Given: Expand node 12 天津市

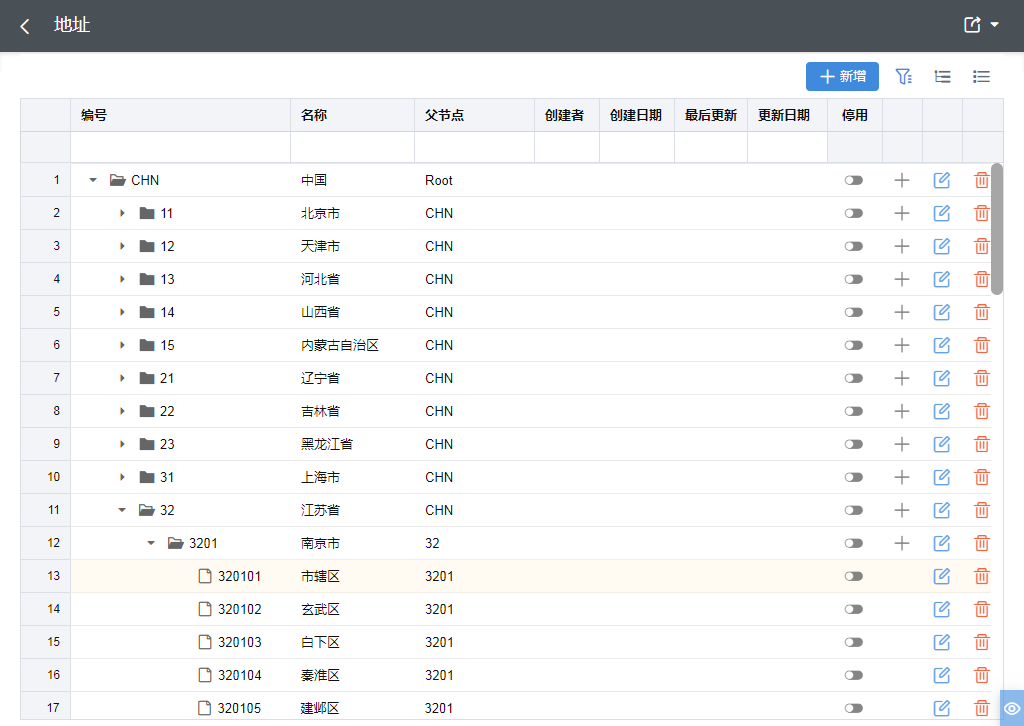Looking at the screenshot, I should click(122, 246).
